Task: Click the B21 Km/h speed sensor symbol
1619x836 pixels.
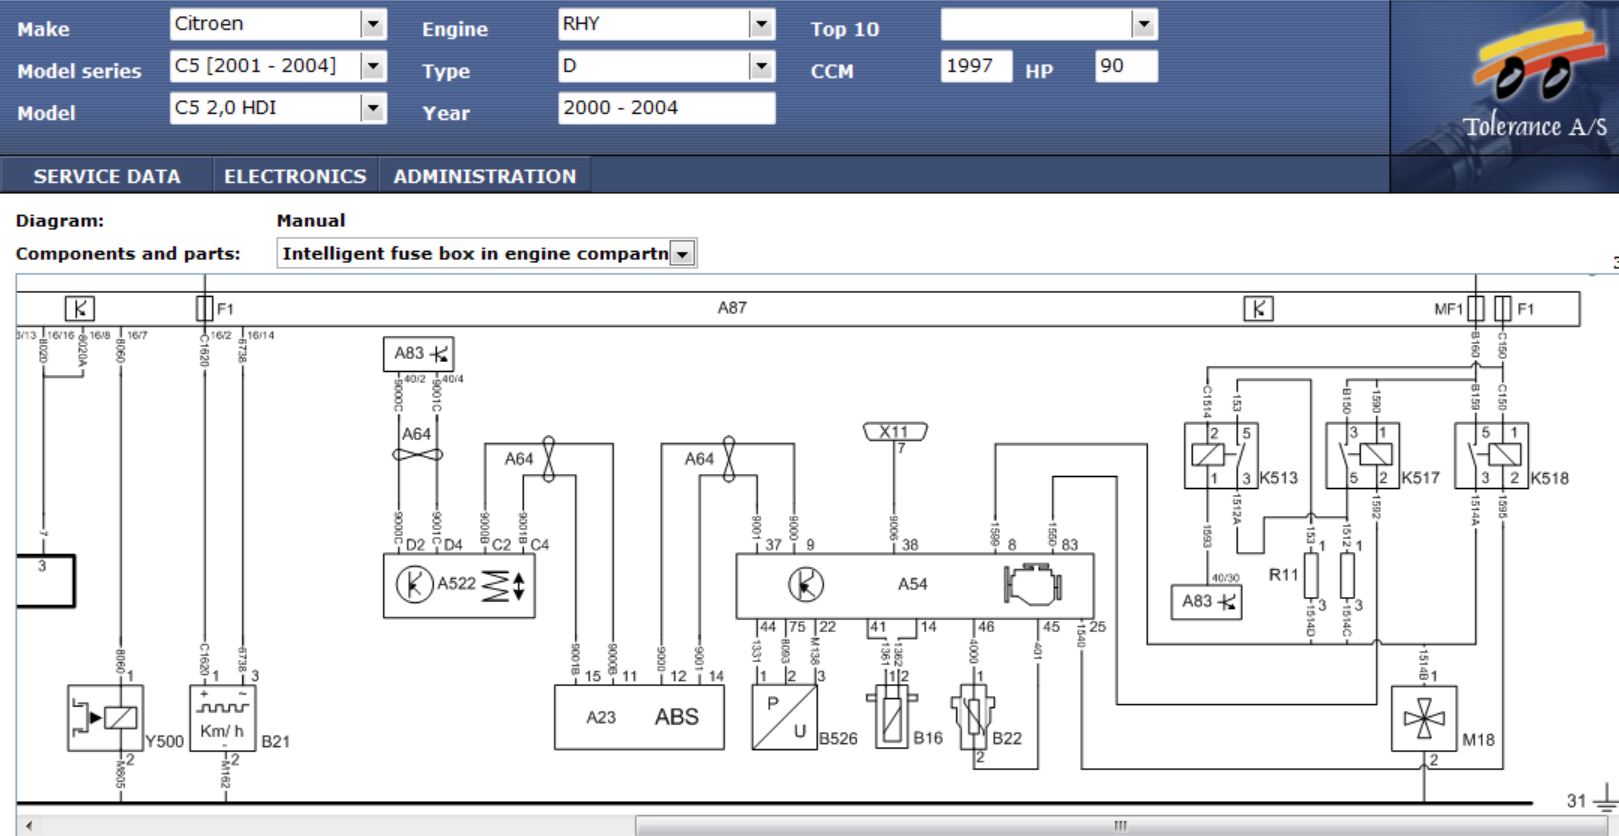Action: [x=223, y=718]
